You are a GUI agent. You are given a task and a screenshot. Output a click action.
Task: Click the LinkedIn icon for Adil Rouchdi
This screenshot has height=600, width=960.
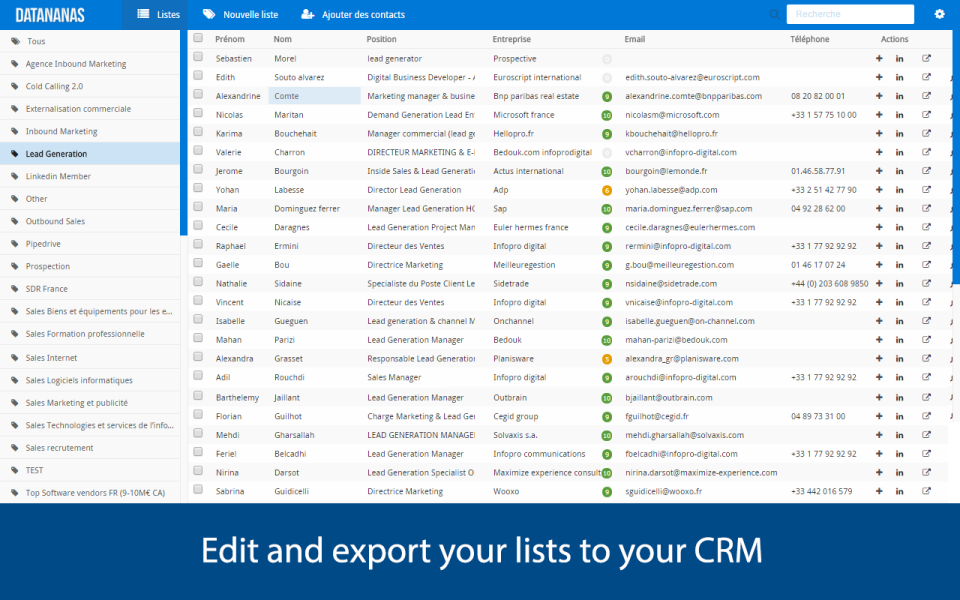tap(899, 378)
